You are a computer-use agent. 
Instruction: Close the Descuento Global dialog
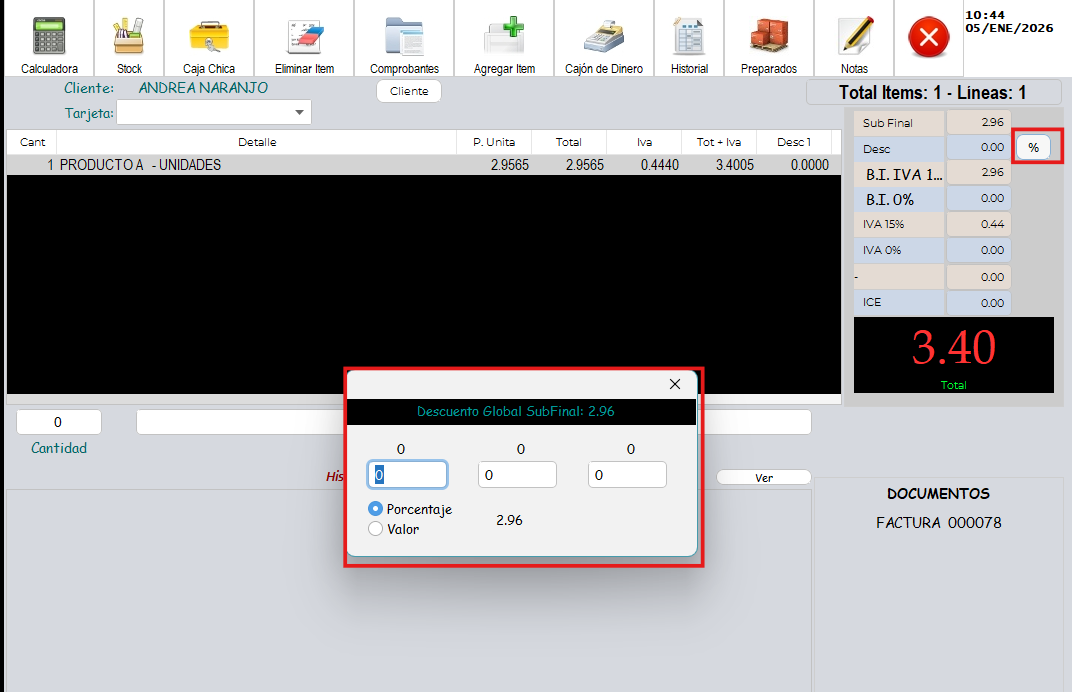(x=674, y=384)
